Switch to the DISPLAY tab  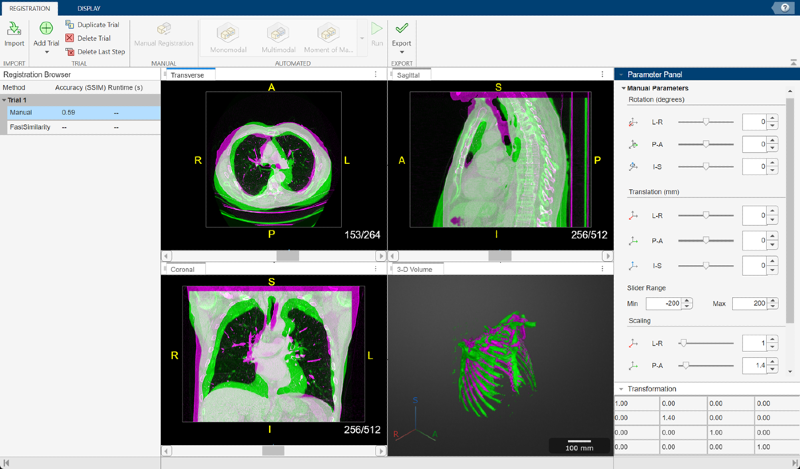point(88,8)
